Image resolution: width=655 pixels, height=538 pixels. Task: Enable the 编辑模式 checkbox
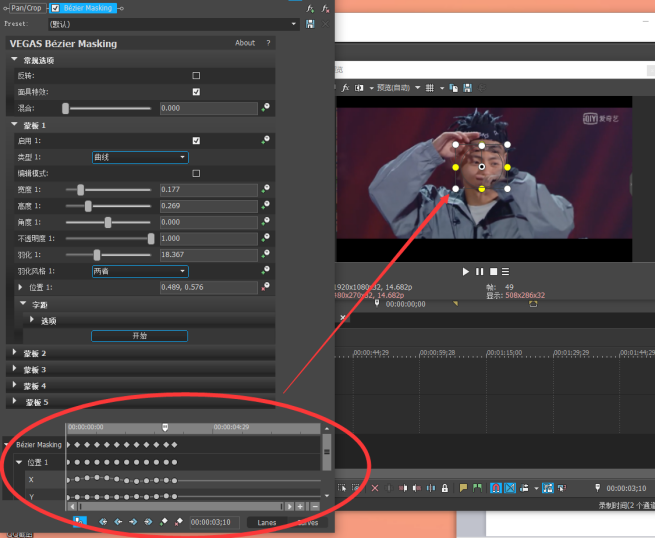point(196,173)
